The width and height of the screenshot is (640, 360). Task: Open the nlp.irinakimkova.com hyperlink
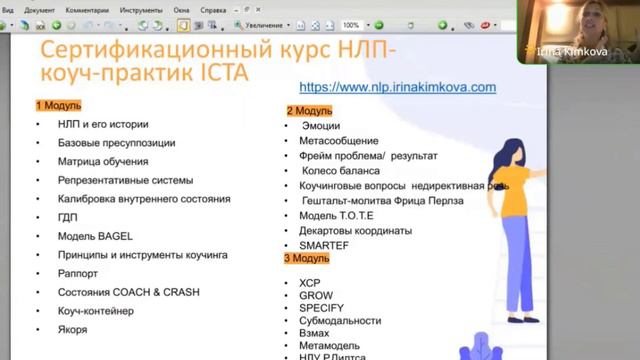tap(398, 87)
